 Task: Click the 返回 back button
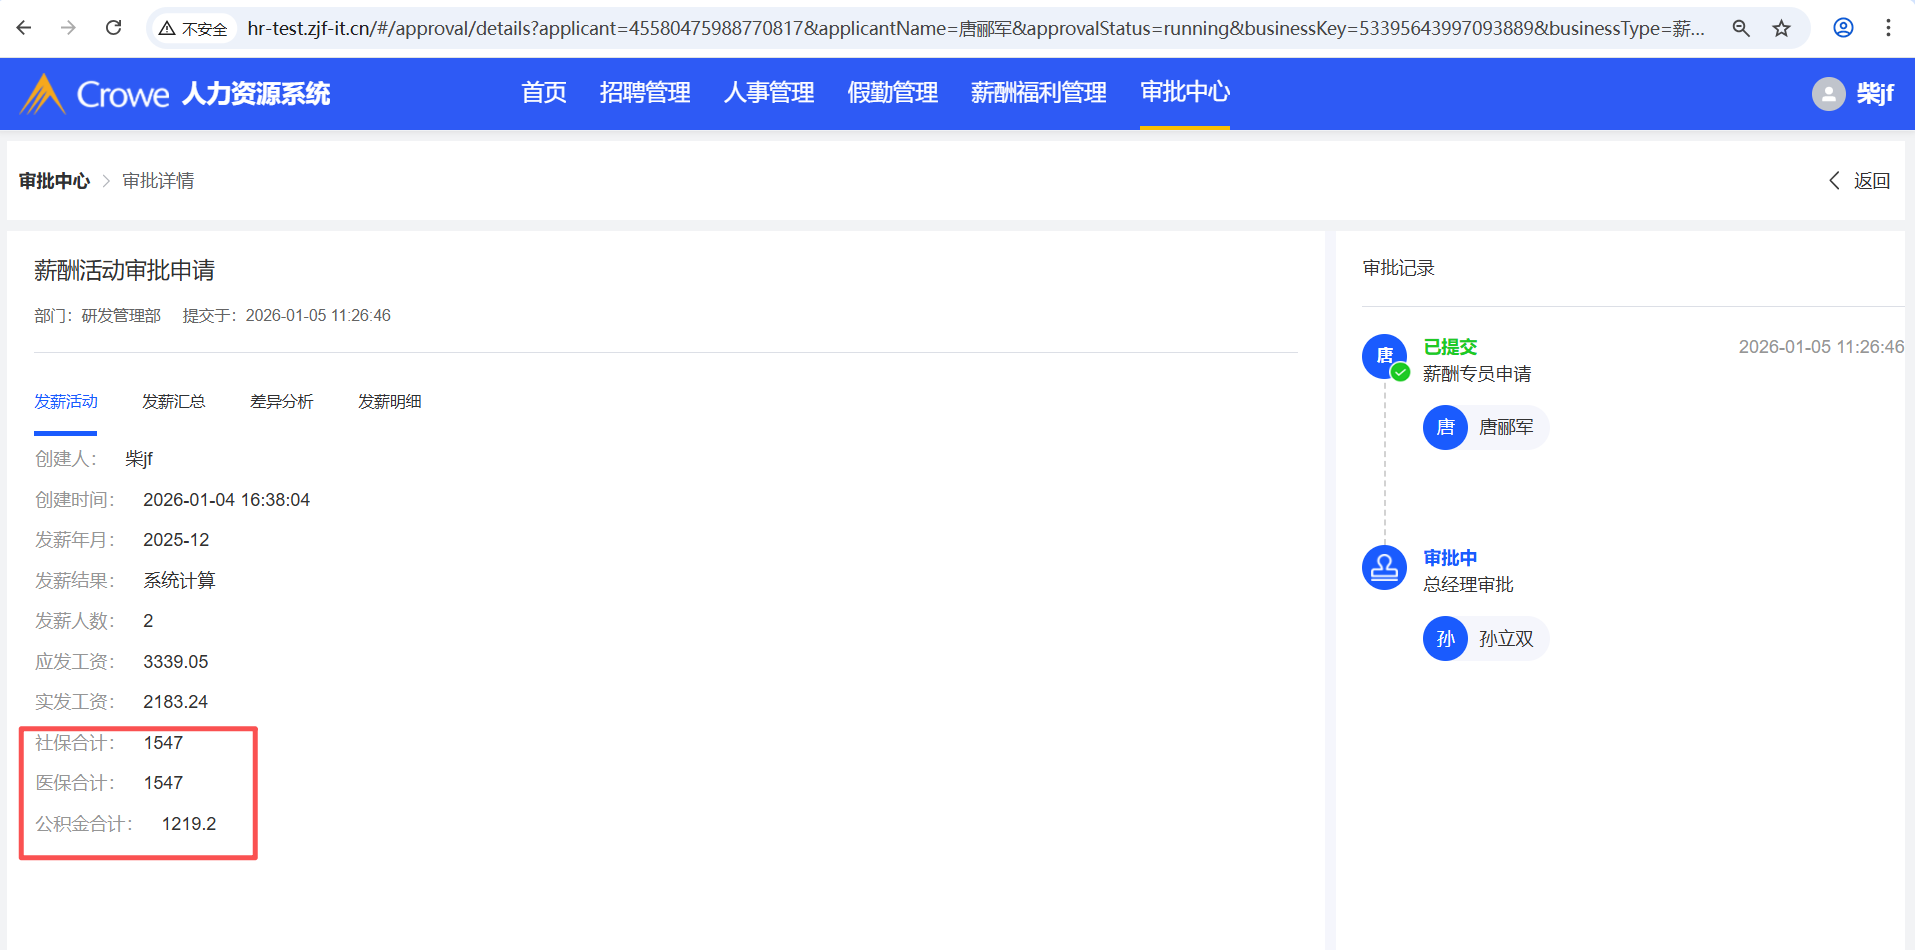1860,181
